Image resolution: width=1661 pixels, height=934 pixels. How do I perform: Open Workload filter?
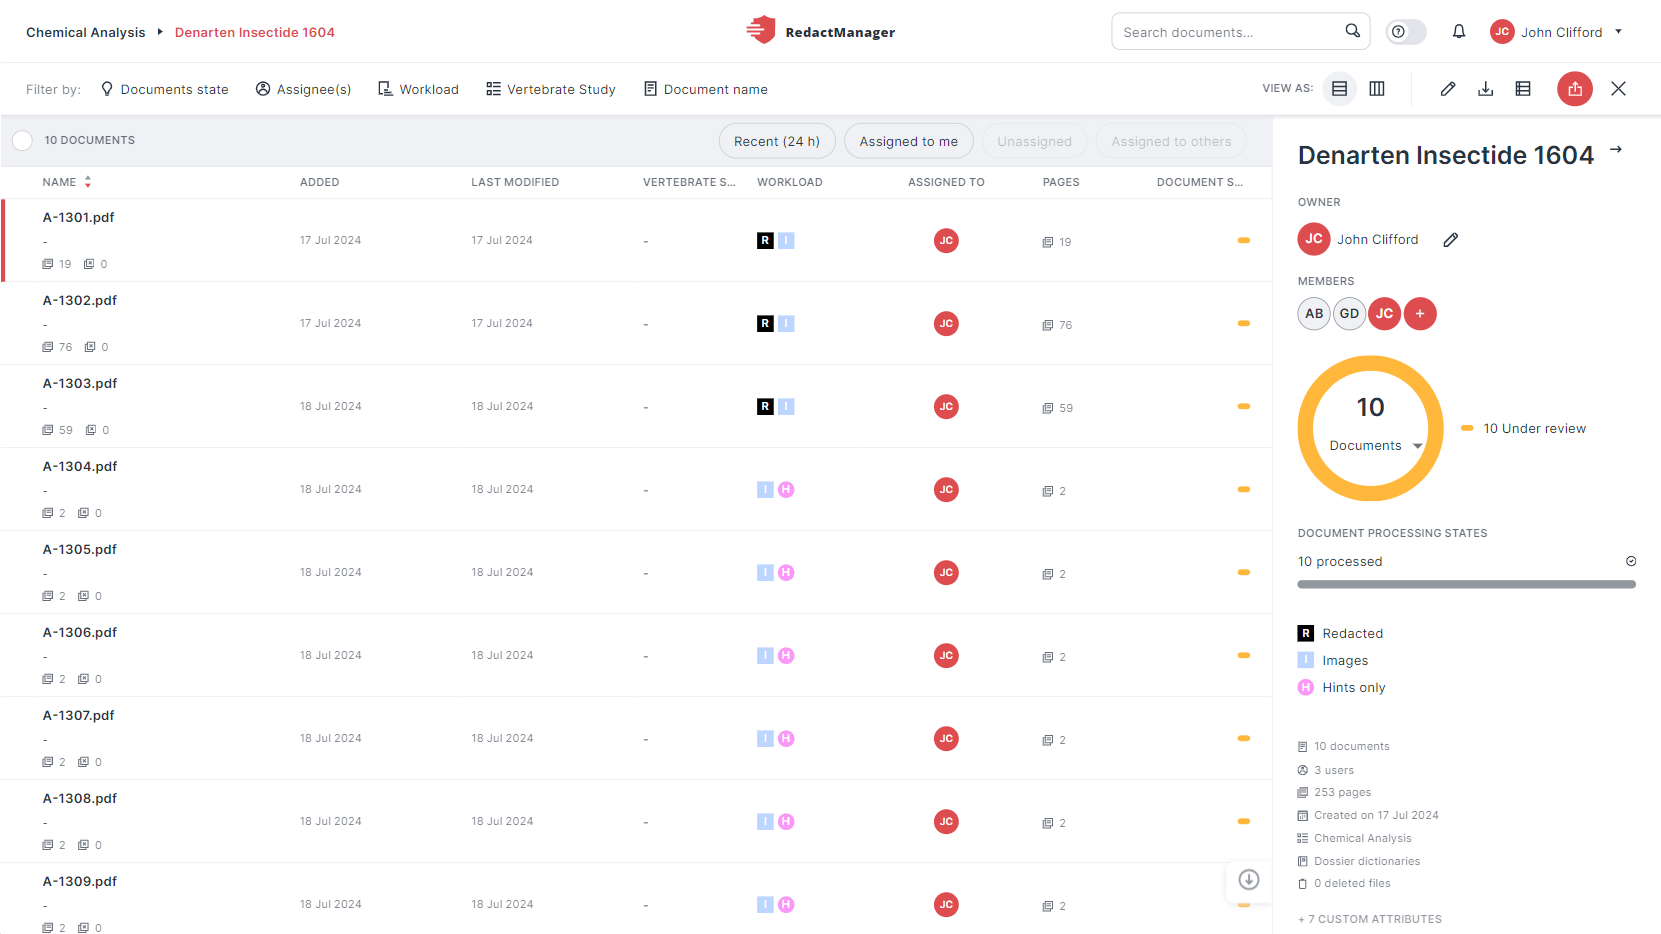click(x=418, y=89)
